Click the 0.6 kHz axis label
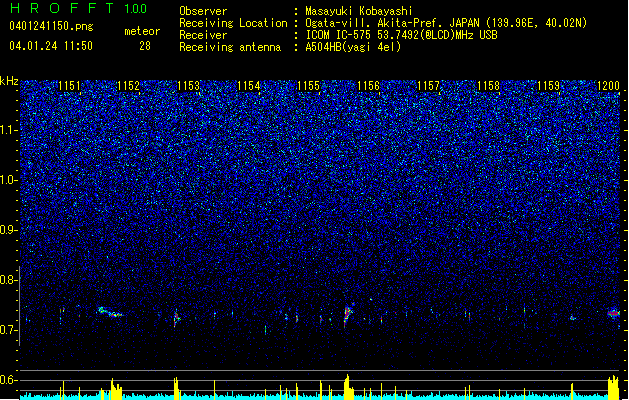Screen dimensions: 629x400 pyautogui.click(x=9, y=380)
